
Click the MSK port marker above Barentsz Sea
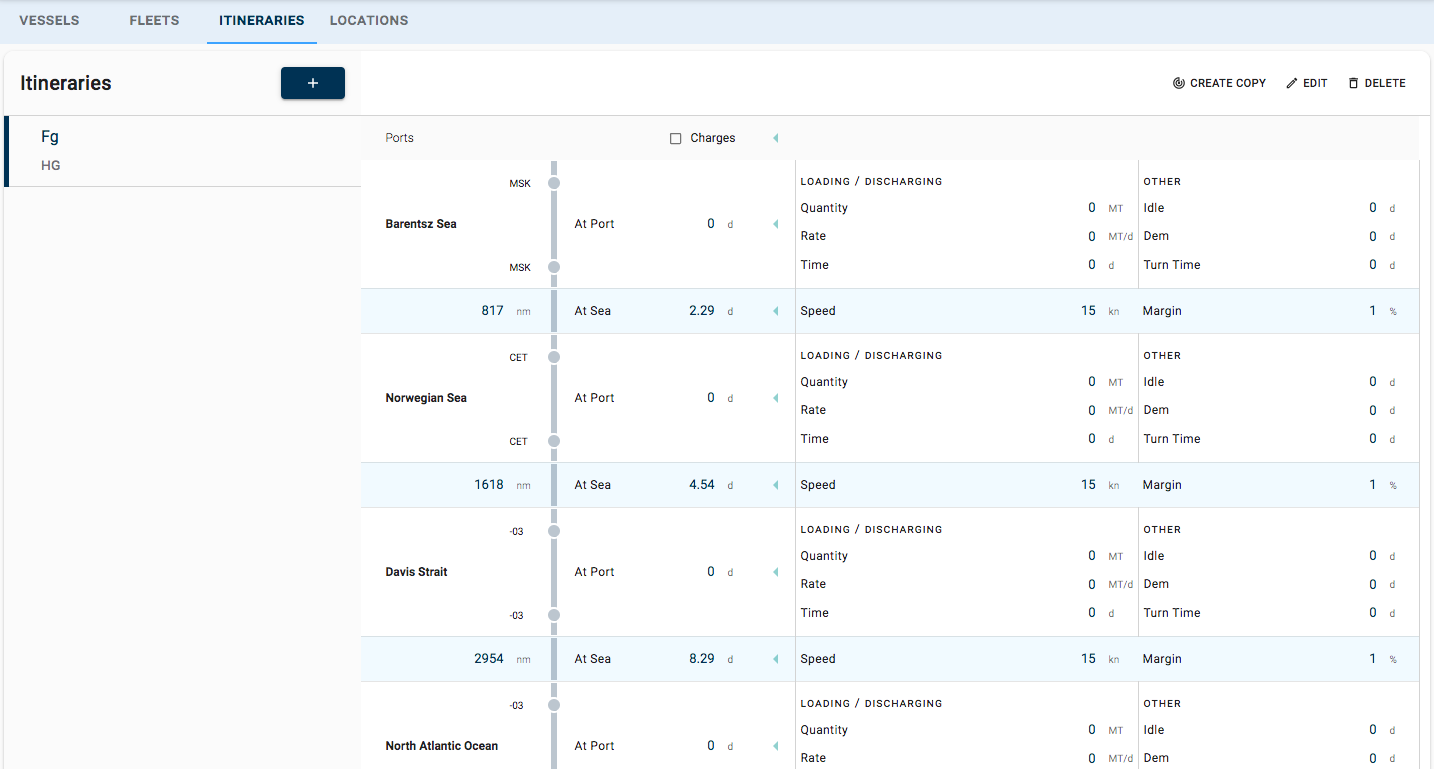[x=554, y=183]
